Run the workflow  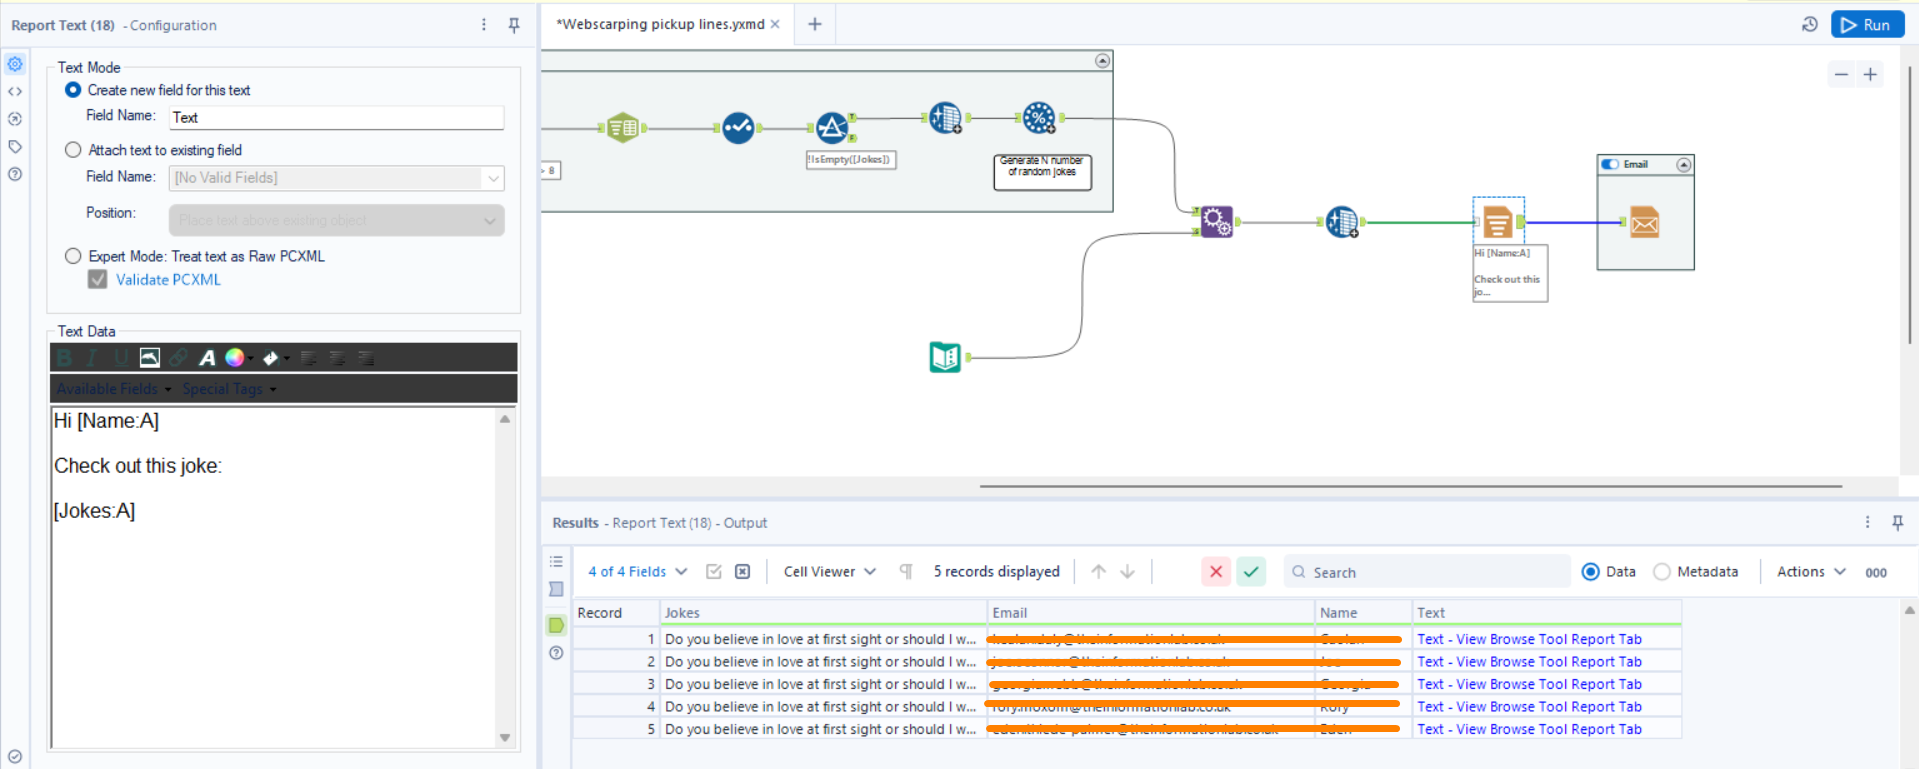[1867, 25]
